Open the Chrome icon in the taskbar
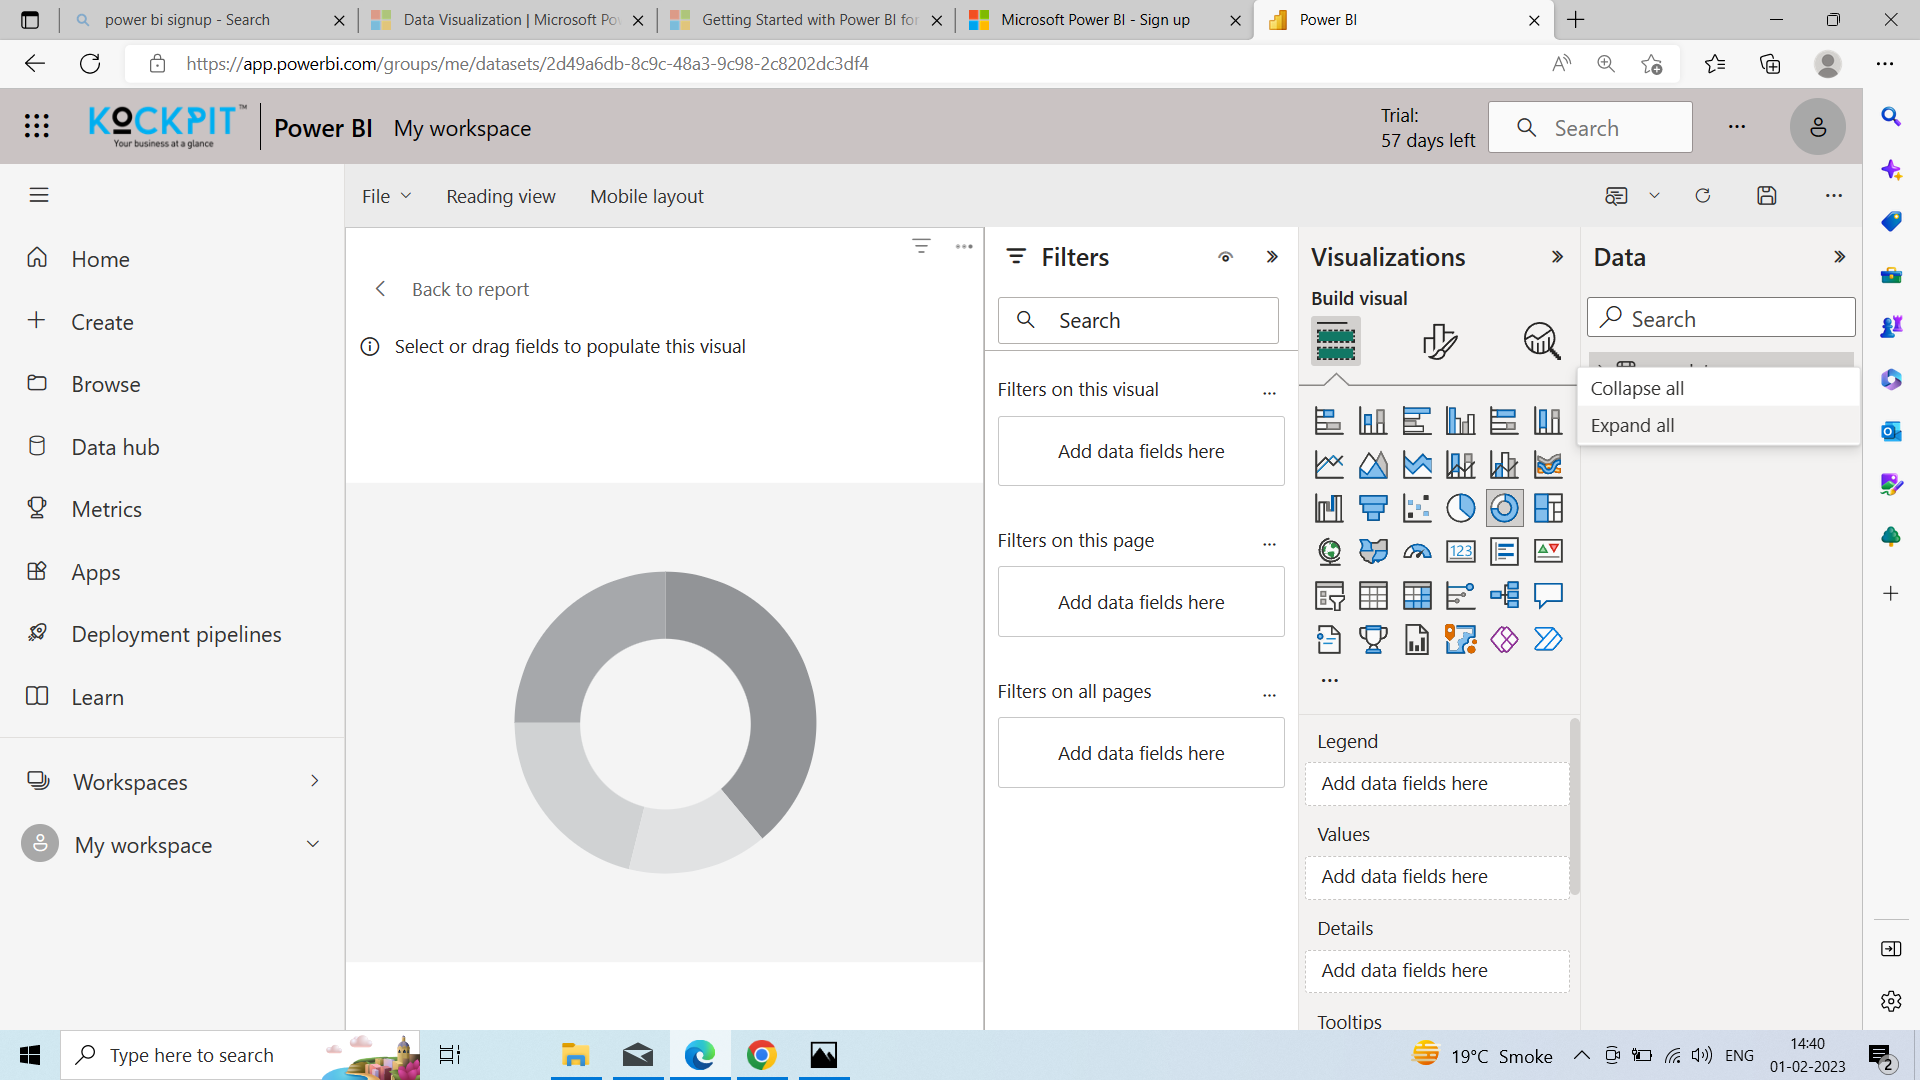 pos(762,1055)
